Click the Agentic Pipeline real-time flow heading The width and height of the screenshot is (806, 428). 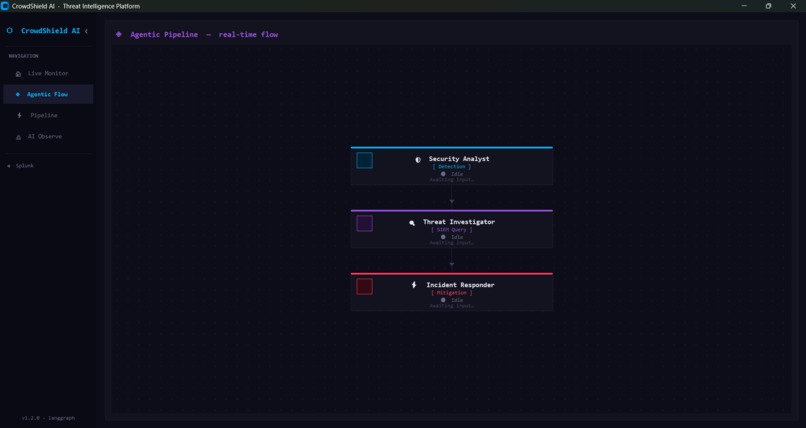click(x=204, y=34)
